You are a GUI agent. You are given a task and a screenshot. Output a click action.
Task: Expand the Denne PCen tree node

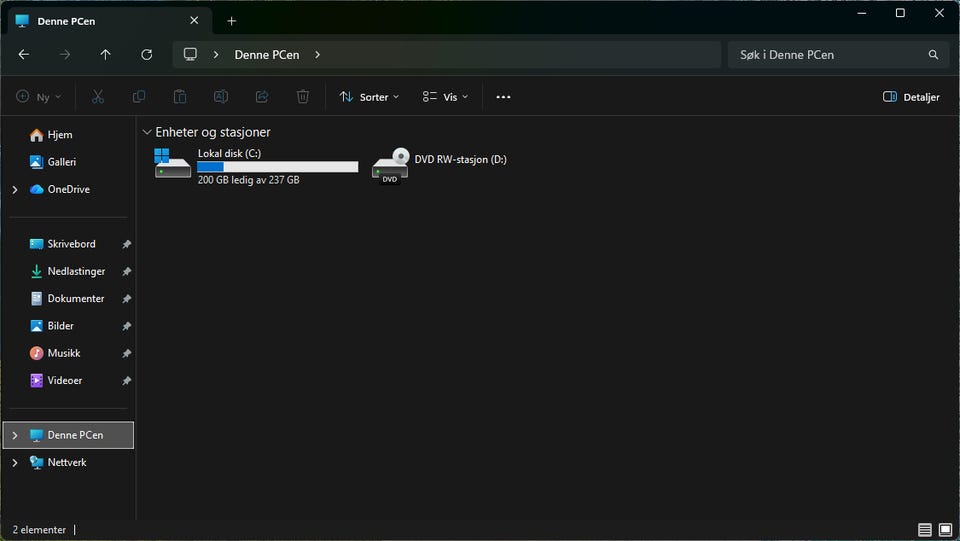[x=15, y=435]
